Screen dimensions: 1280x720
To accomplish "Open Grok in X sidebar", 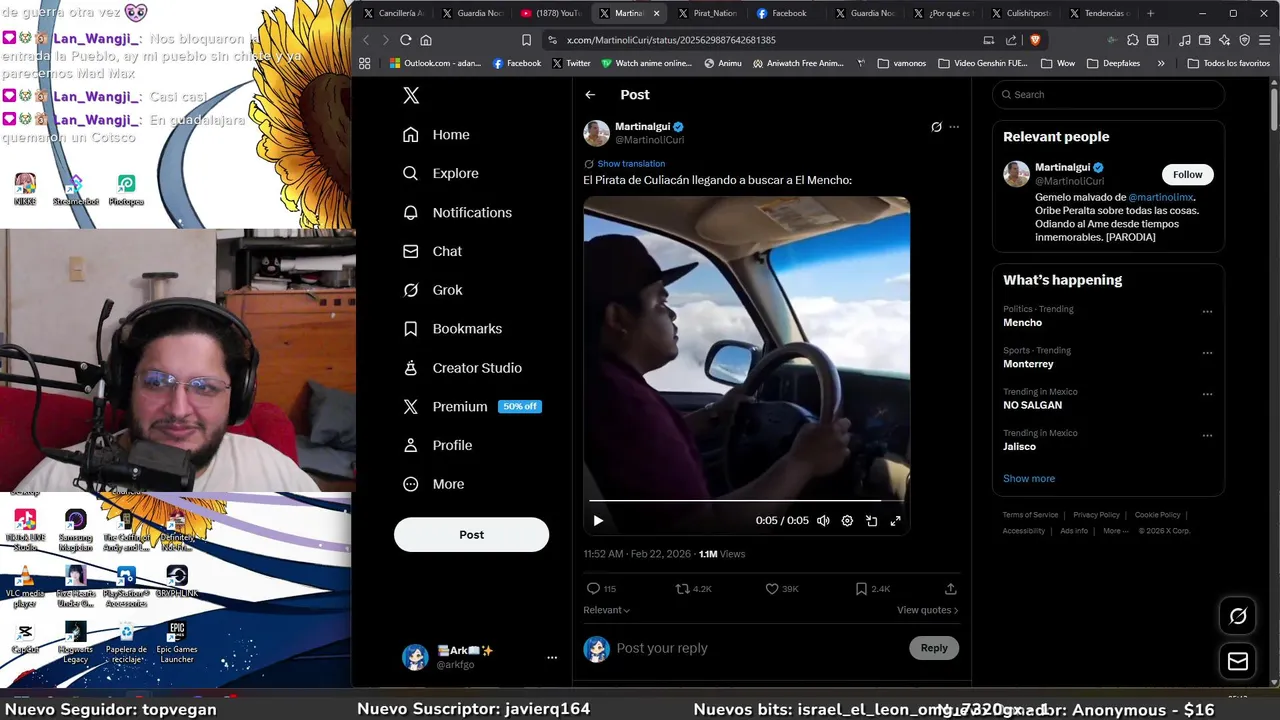I will pyautogui.click(x=432, y=290).
